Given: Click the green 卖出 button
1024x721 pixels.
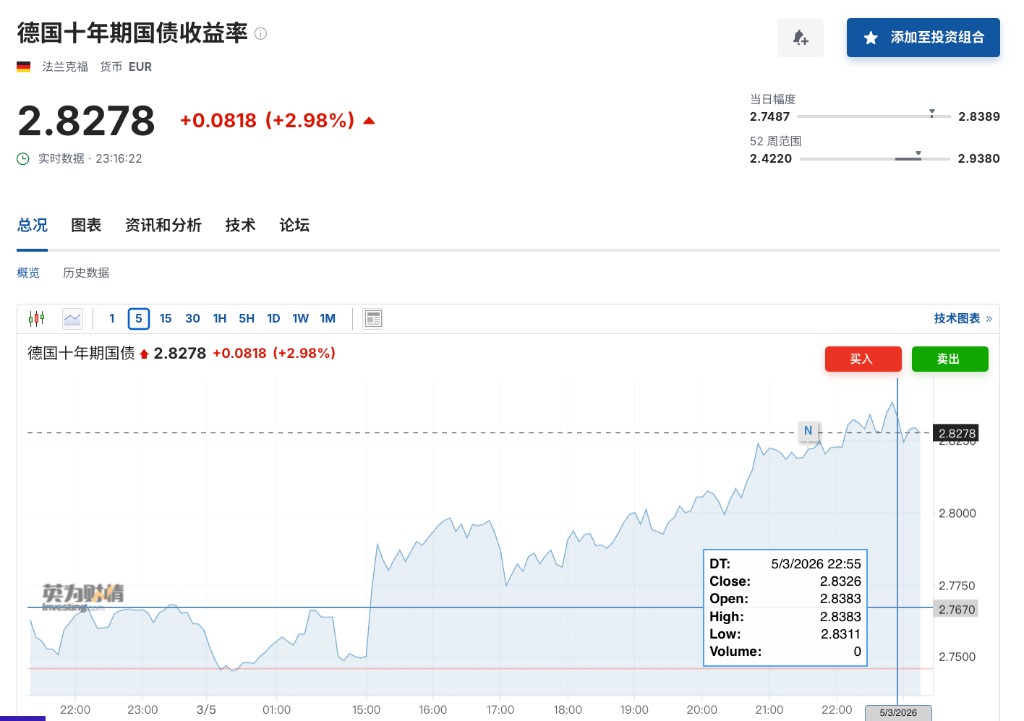Looking at the screenshot, I should click(x=949, y=359).
